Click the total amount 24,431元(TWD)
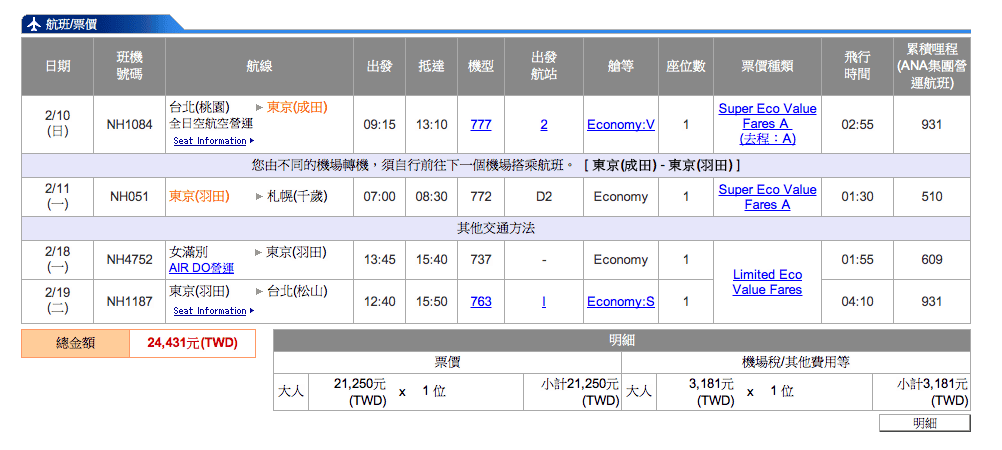 pyautogui.click(x=192, y=343)
